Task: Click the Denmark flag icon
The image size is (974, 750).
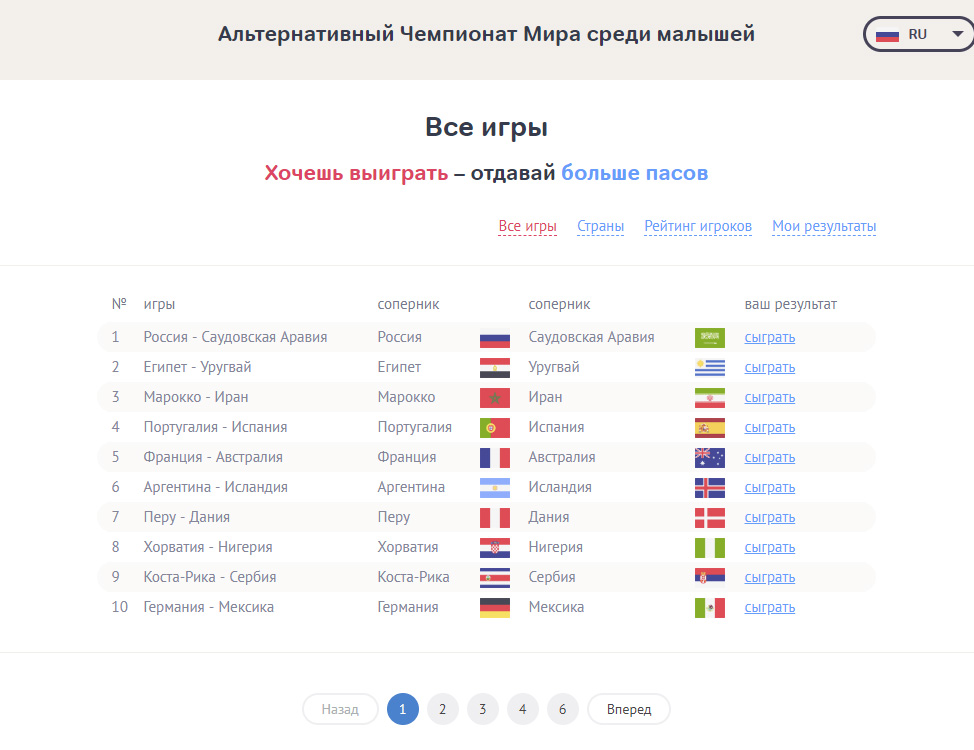Action: pos(709,518)
